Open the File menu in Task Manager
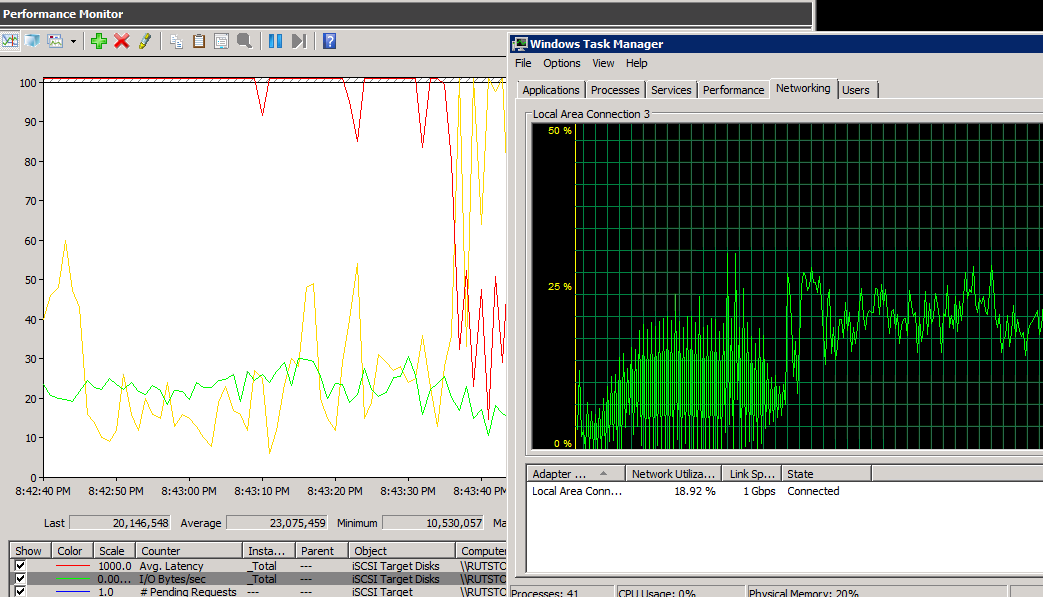The image size is (1043, 597). (523, 63)
